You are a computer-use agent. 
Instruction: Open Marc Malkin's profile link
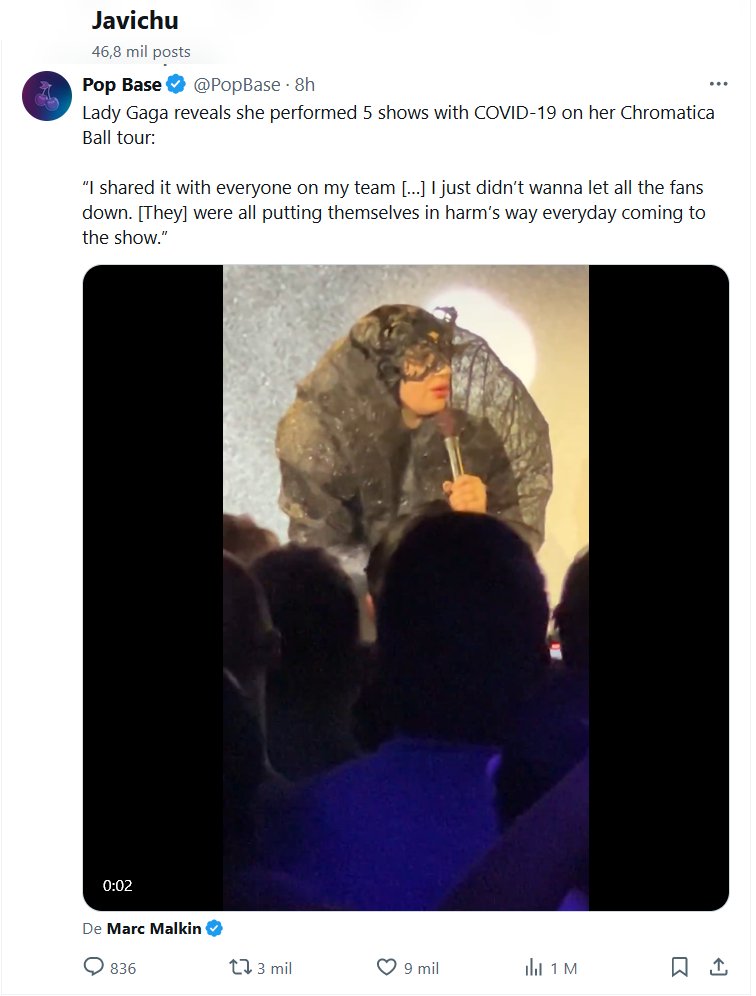point(154,929)
